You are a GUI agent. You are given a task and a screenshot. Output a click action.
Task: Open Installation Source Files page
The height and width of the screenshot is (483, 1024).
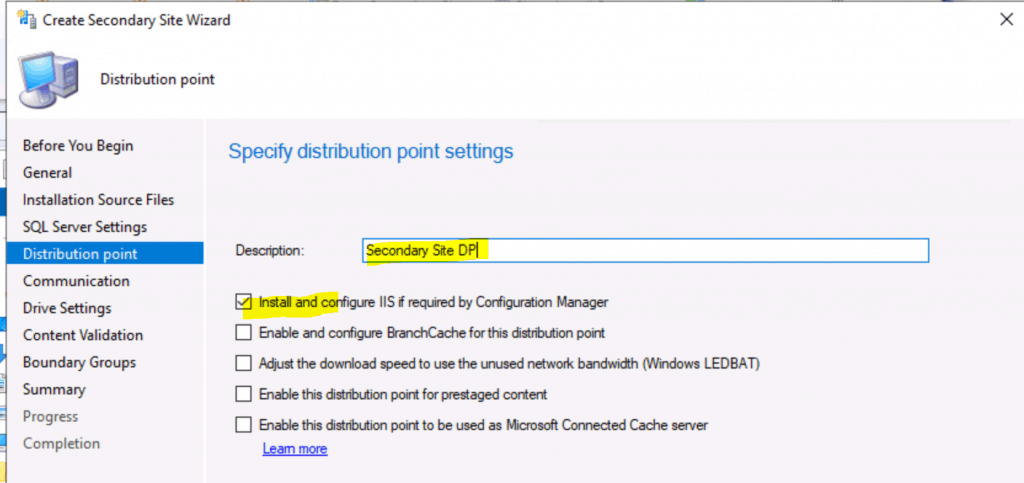tap(98, 200)
